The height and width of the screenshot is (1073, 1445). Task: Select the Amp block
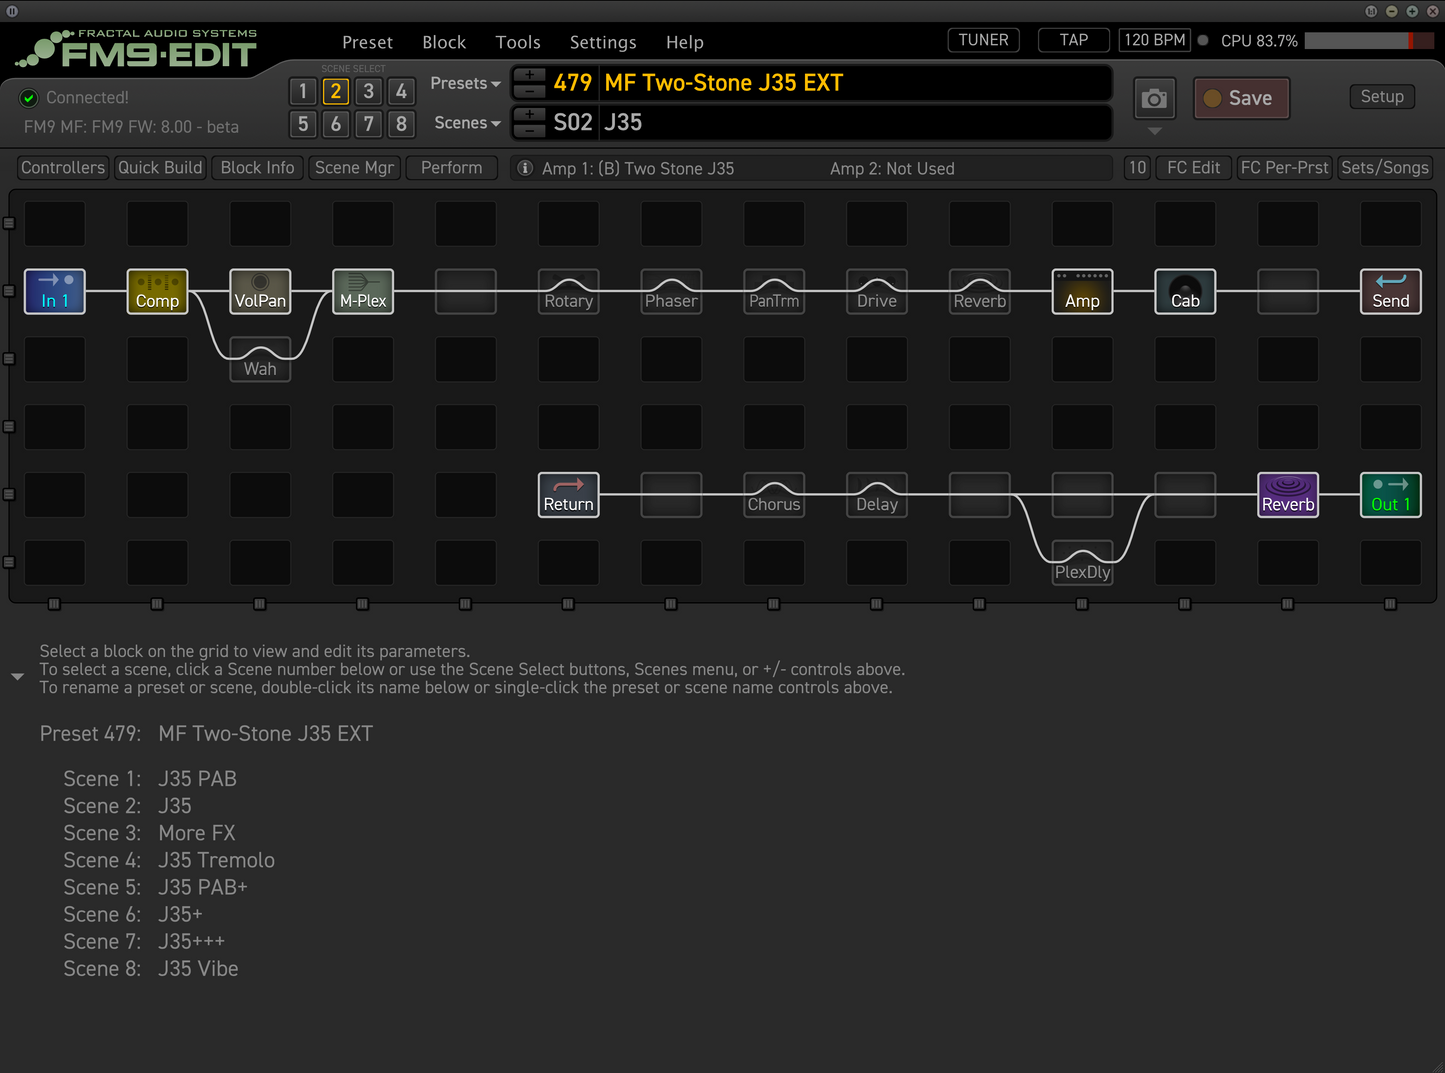(x=1082, y=291)
